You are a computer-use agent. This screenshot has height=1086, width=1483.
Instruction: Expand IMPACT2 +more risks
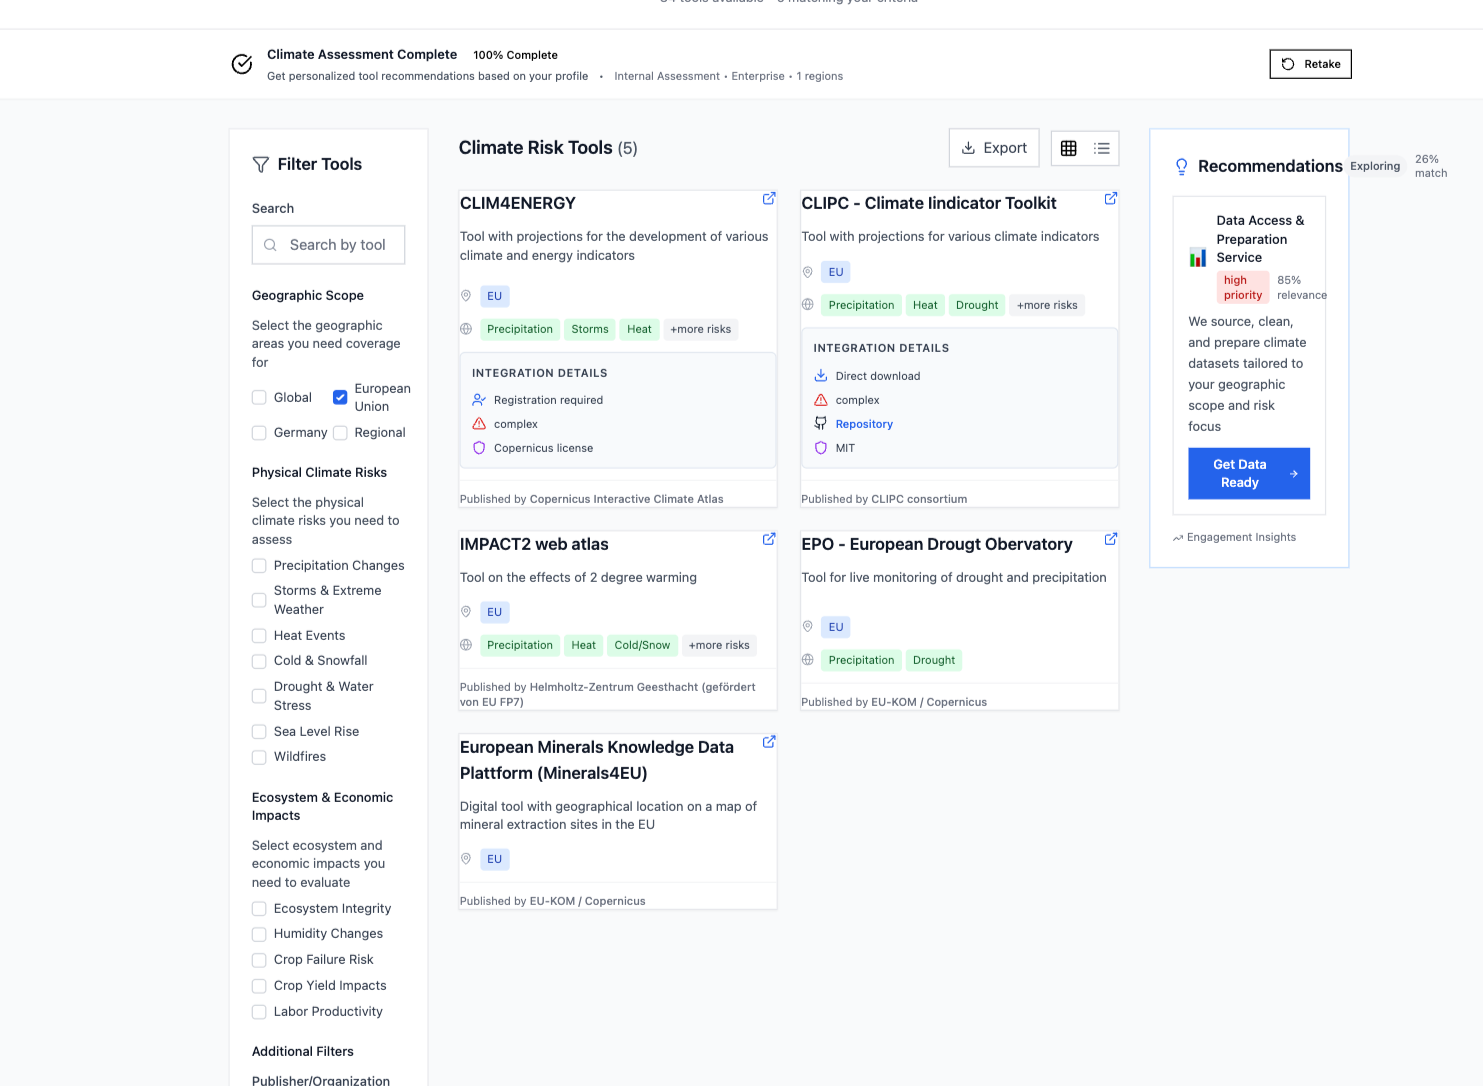719,645
